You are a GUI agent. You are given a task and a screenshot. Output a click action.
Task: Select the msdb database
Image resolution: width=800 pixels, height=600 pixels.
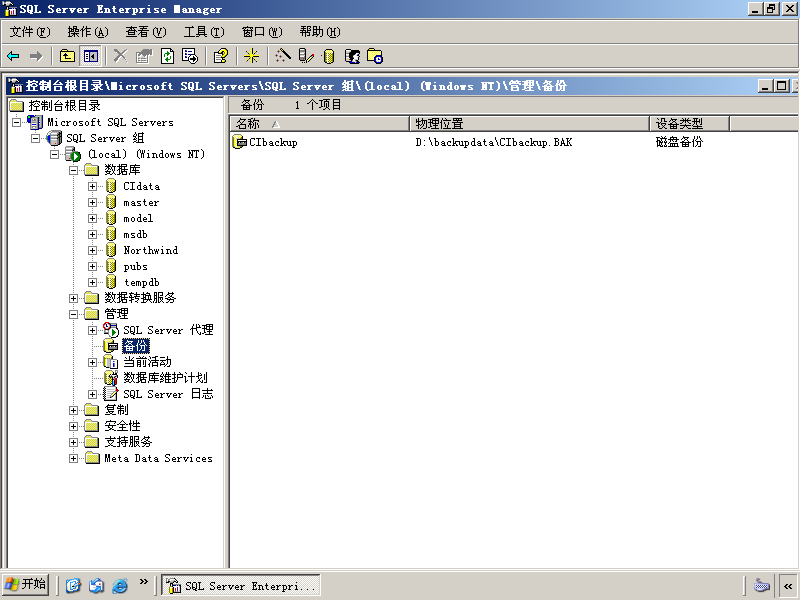135,235
